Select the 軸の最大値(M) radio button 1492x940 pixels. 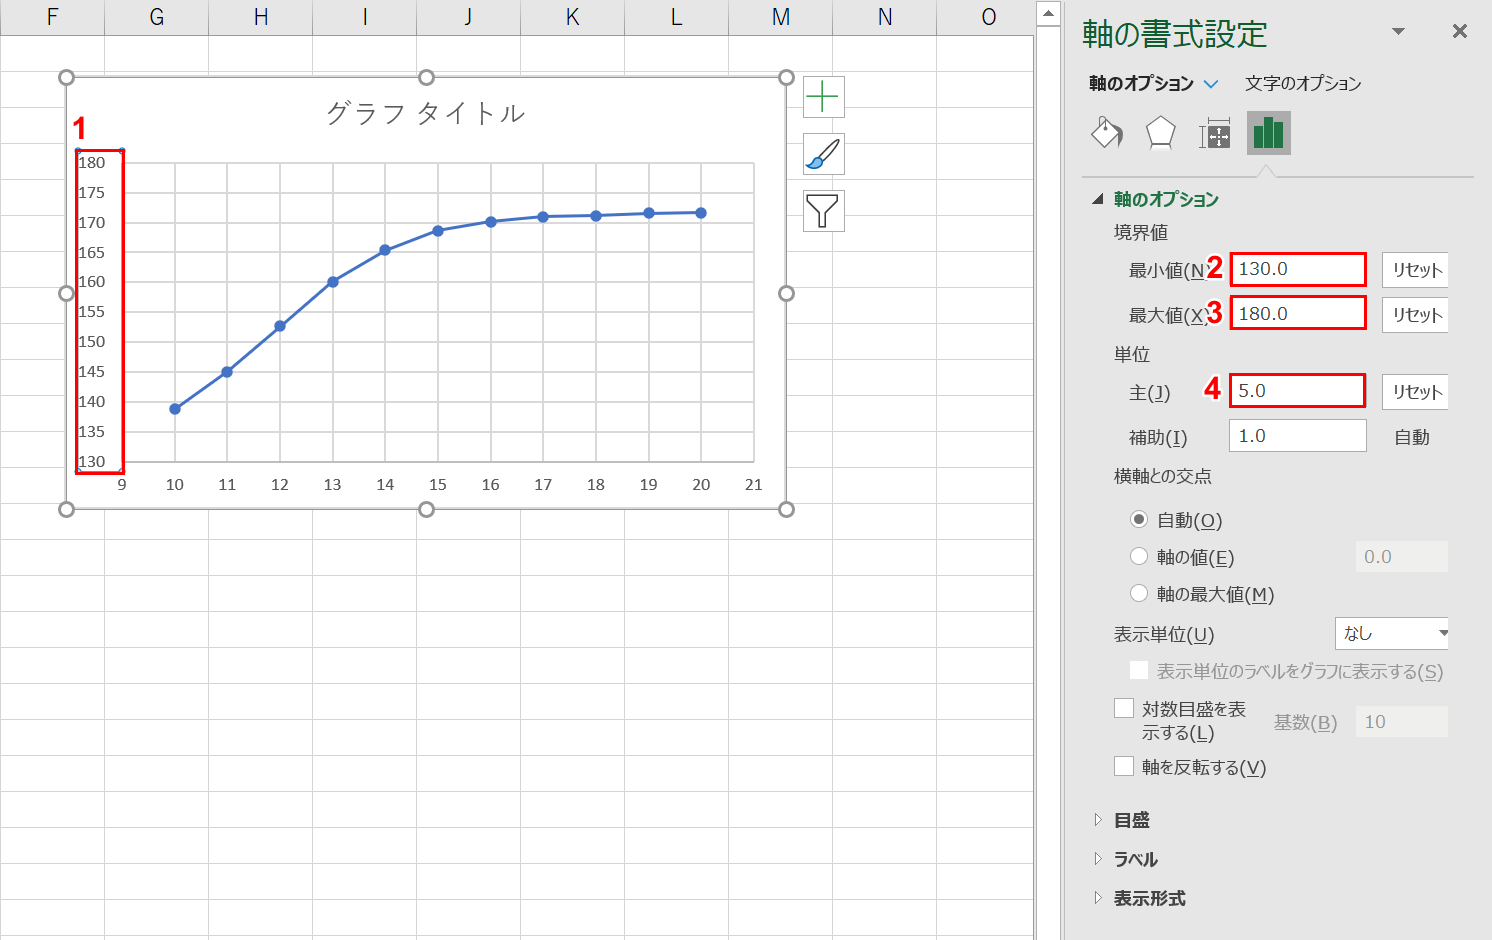[1139, 594]
